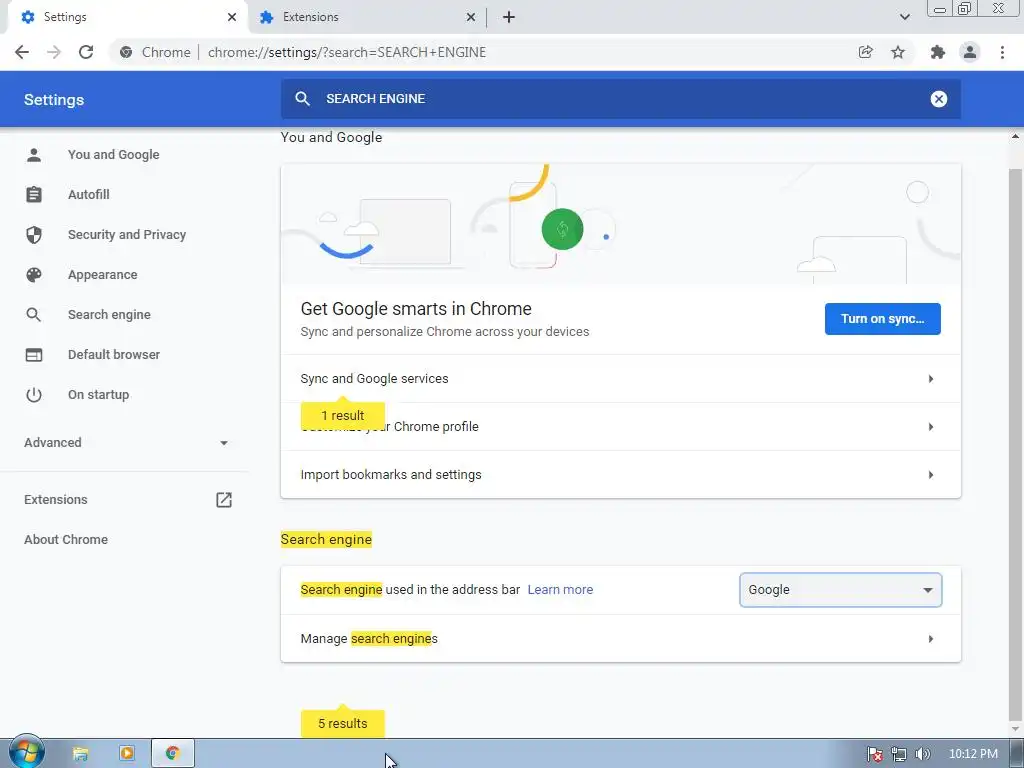This screenshot has height=768, width=1024.
Task: Click the address bar URL
Action: 347,52
